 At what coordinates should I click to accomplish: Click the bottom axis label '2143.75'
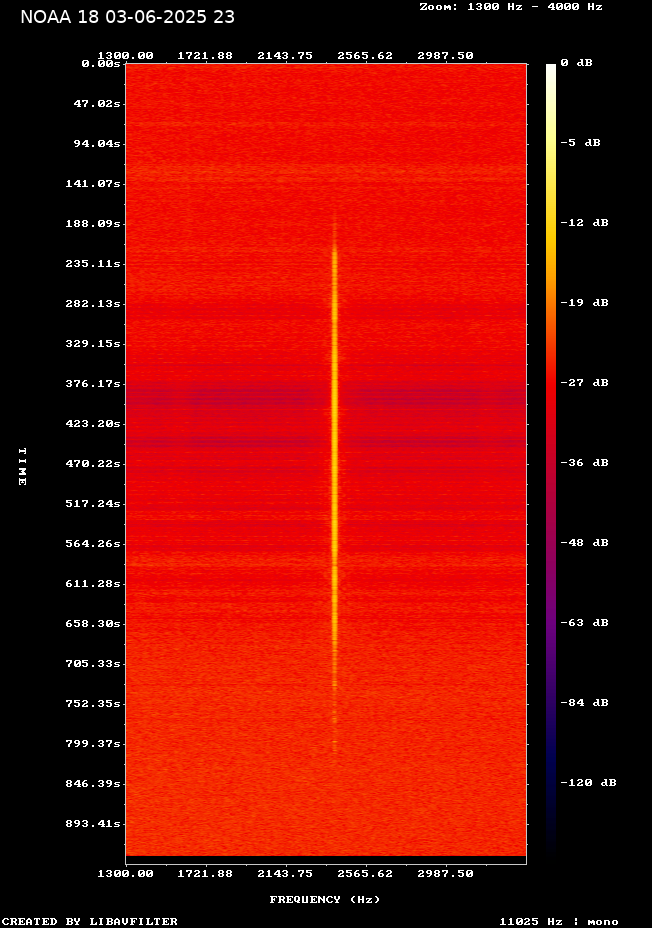pyautogui.click(x=285, y=874)
